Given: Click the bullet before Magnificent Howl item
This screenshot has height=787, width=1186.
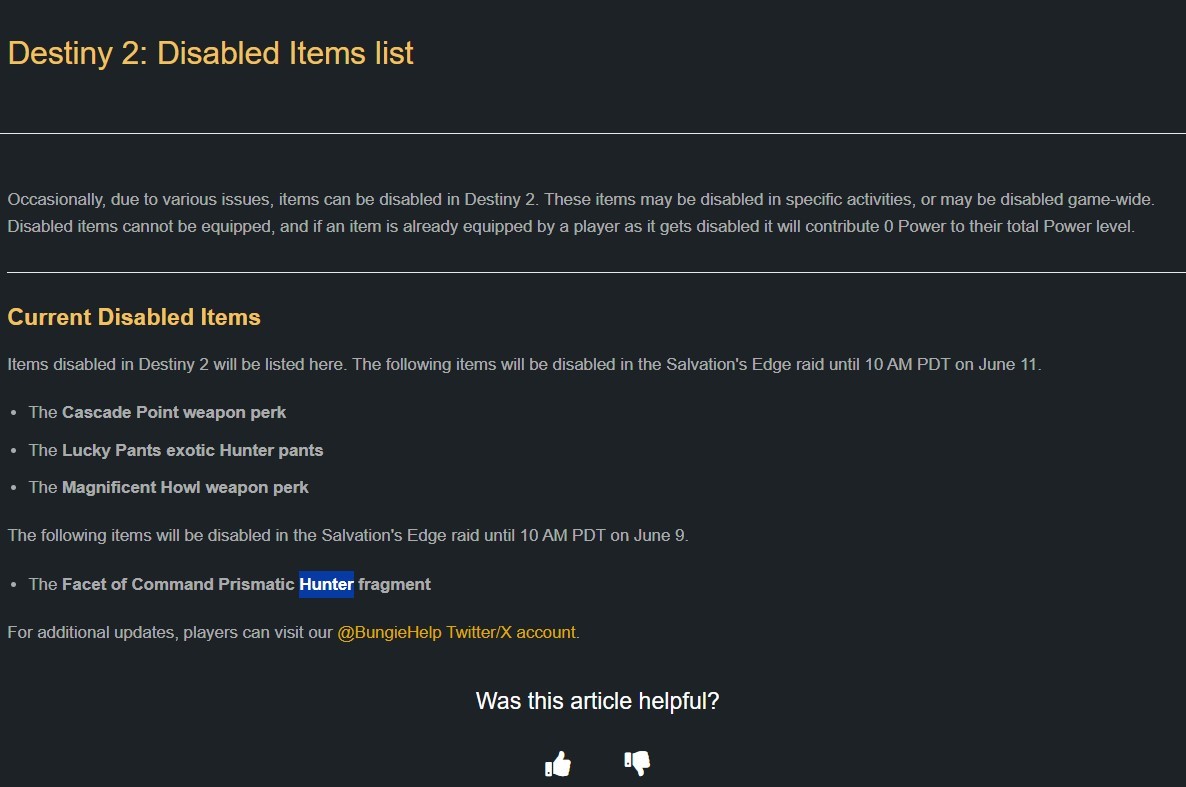Looking at the screenshot, I should [14, 488].
